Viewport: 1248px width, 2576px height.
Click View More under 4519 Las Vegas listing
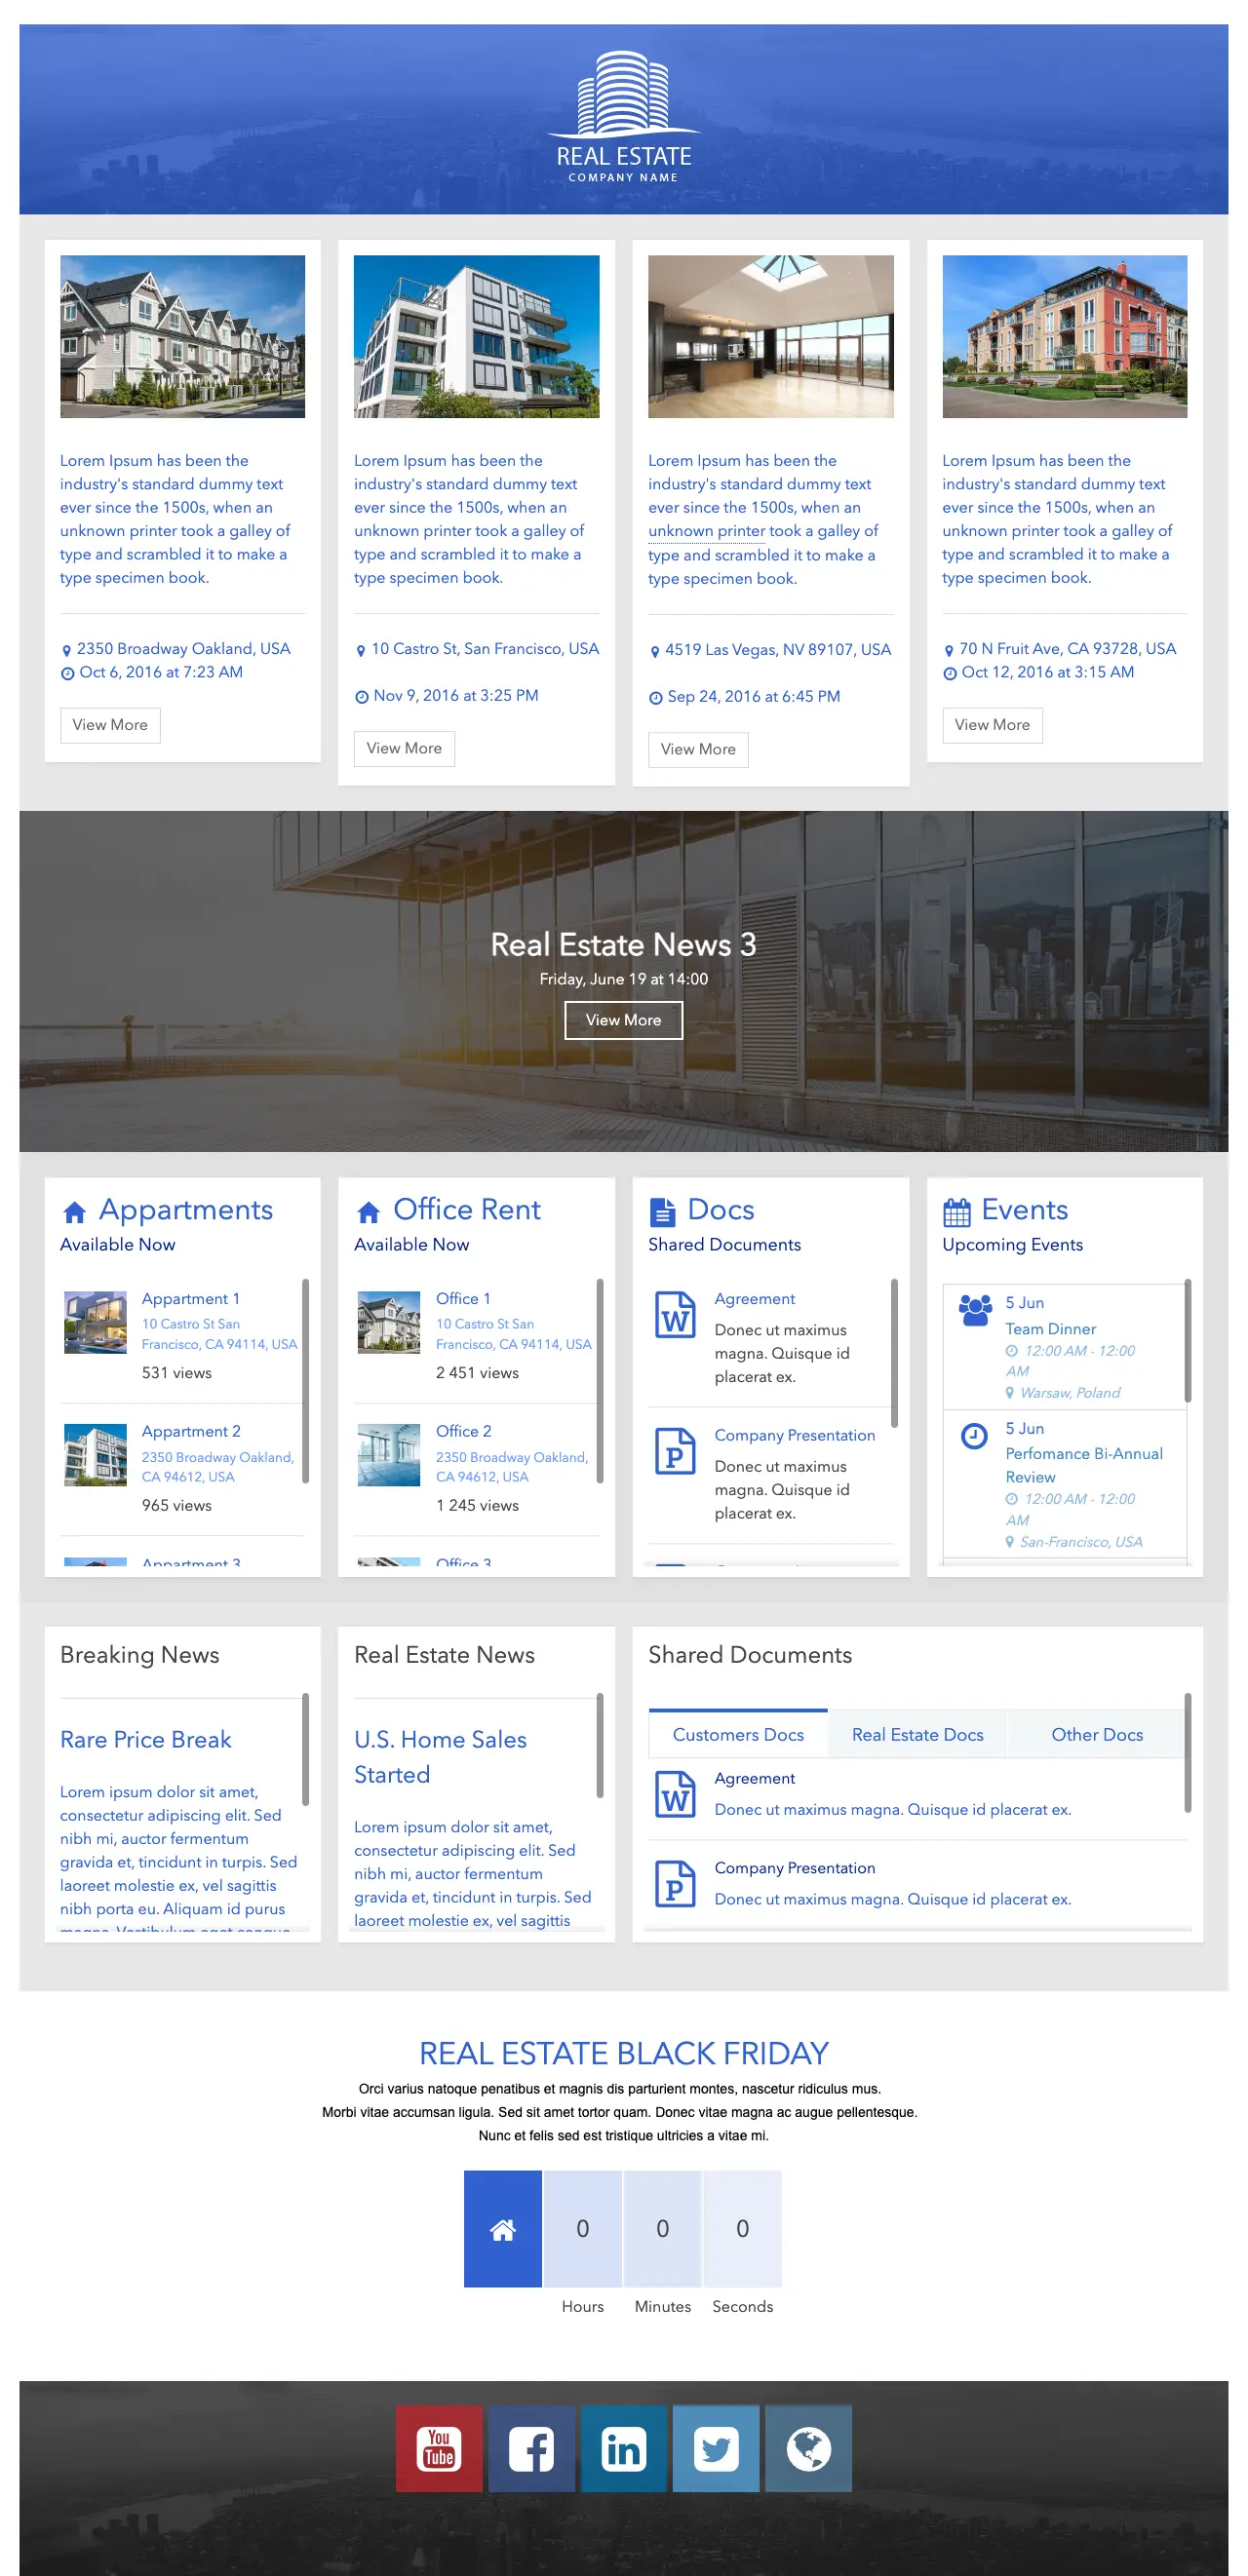pyautogui.click(x=698, y=749)
